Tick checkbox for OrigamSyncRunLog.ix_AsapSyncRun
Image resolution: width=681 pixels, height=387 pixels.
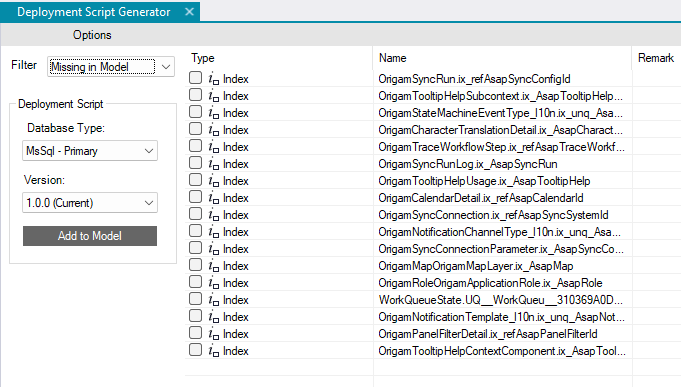tap(195, 162)
